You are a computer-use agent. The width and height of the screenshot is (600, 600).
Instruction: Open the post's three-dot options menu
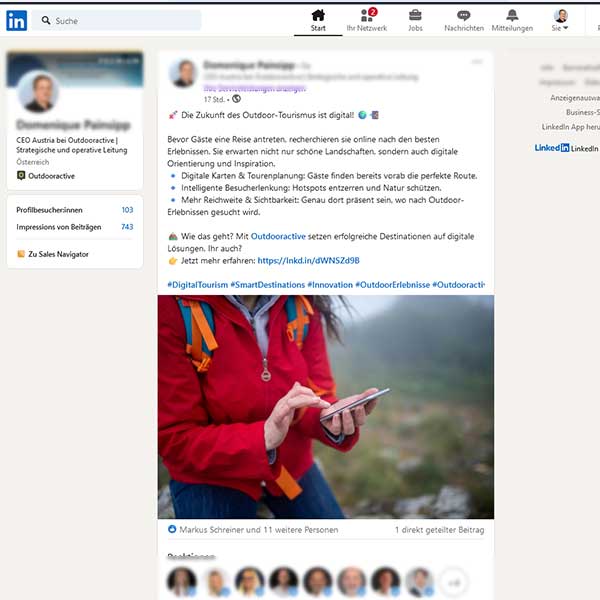pos(477,62)
